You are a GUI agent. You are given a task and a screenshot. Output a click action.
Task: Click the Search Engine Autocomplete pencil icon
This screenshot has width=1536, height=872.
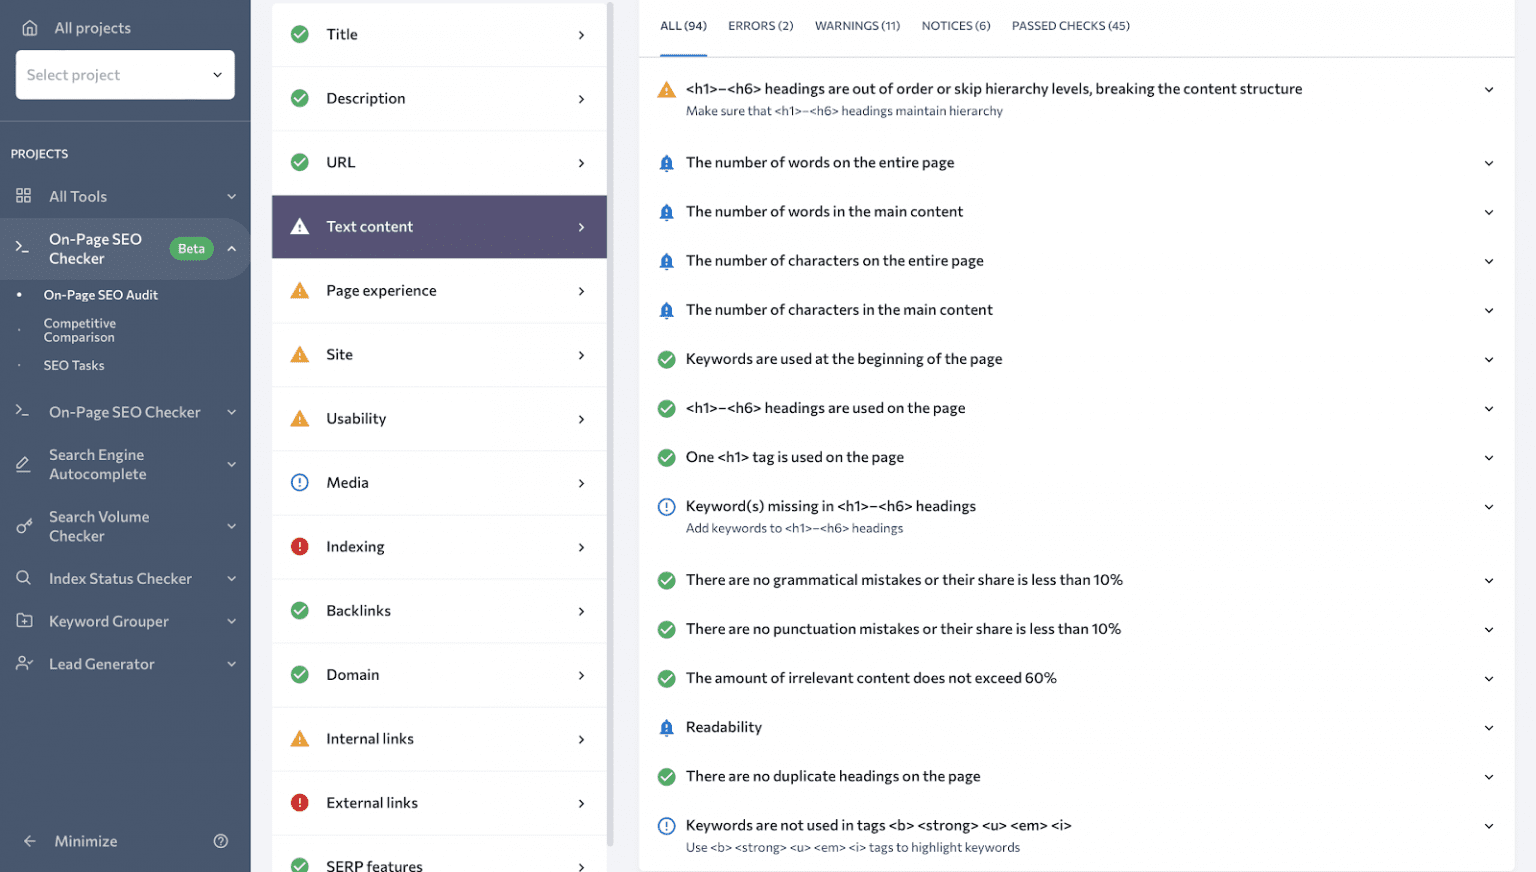(24, 464)
